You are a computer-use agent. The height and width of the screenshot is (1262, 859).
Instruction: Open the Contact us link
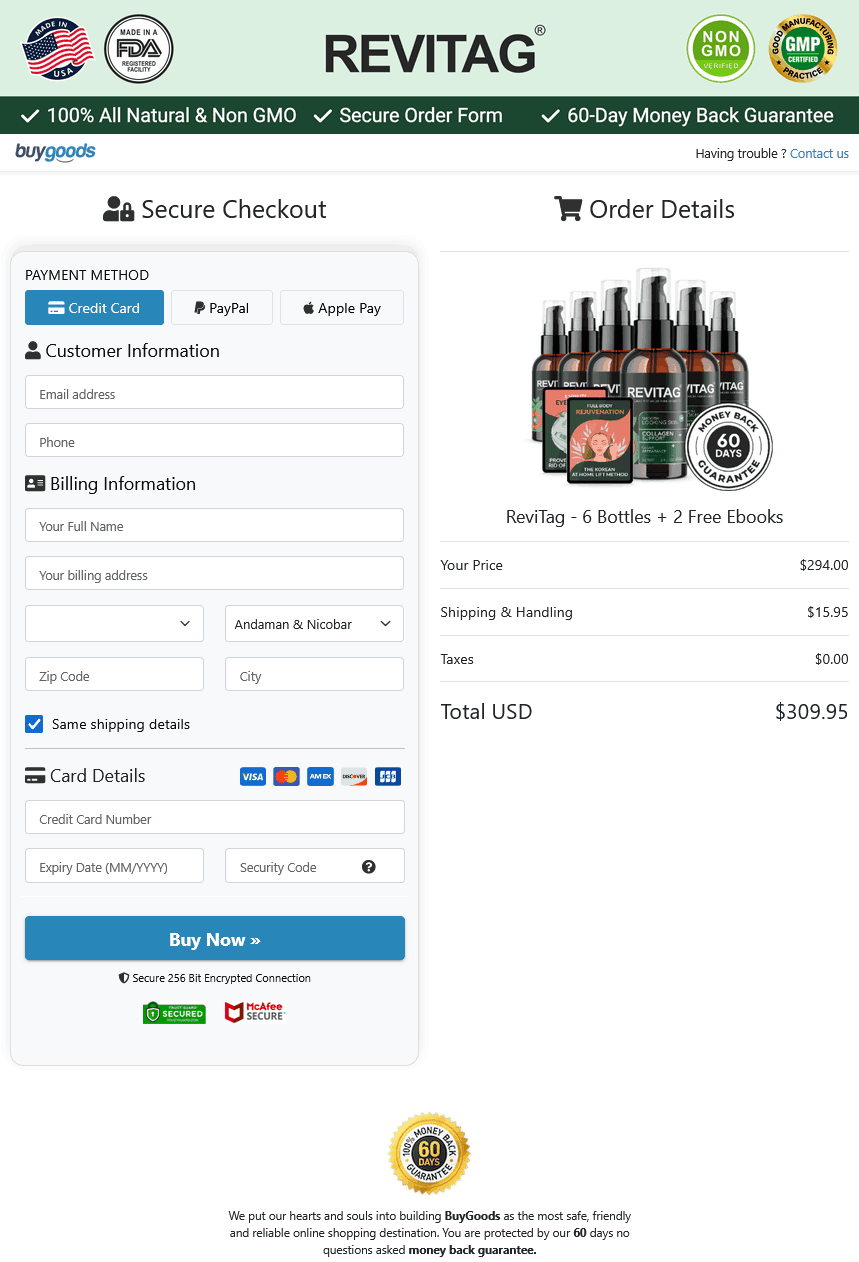[819, 154]
